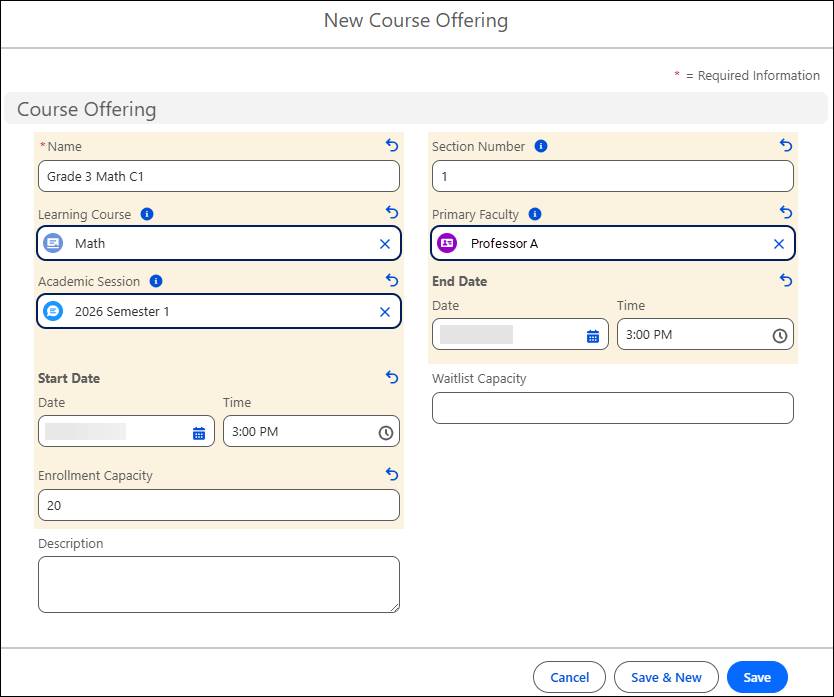Show info tooltip for Section Number
Viewport: 834px width, 697px height.
coord(541,146)
